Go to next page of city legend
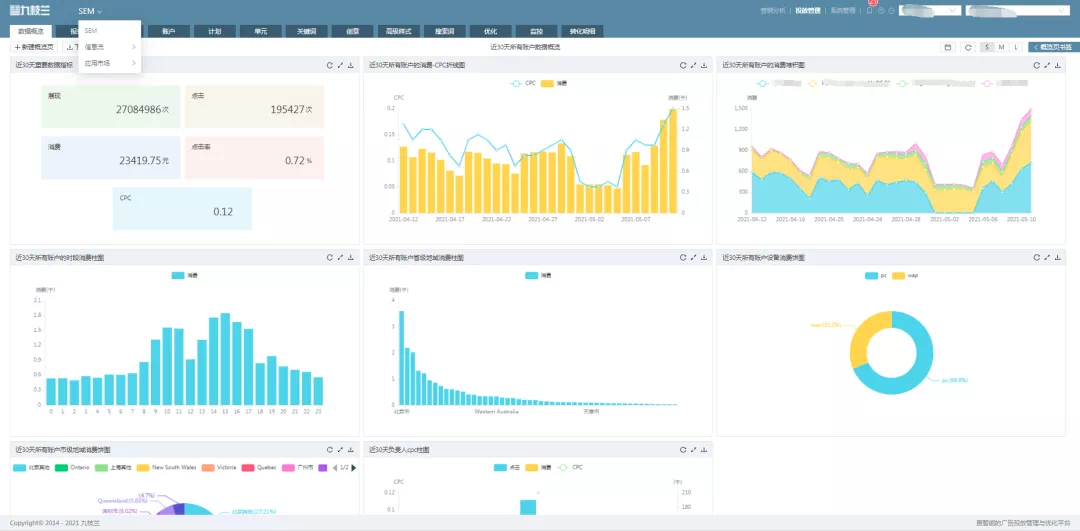 click(354, 467)
